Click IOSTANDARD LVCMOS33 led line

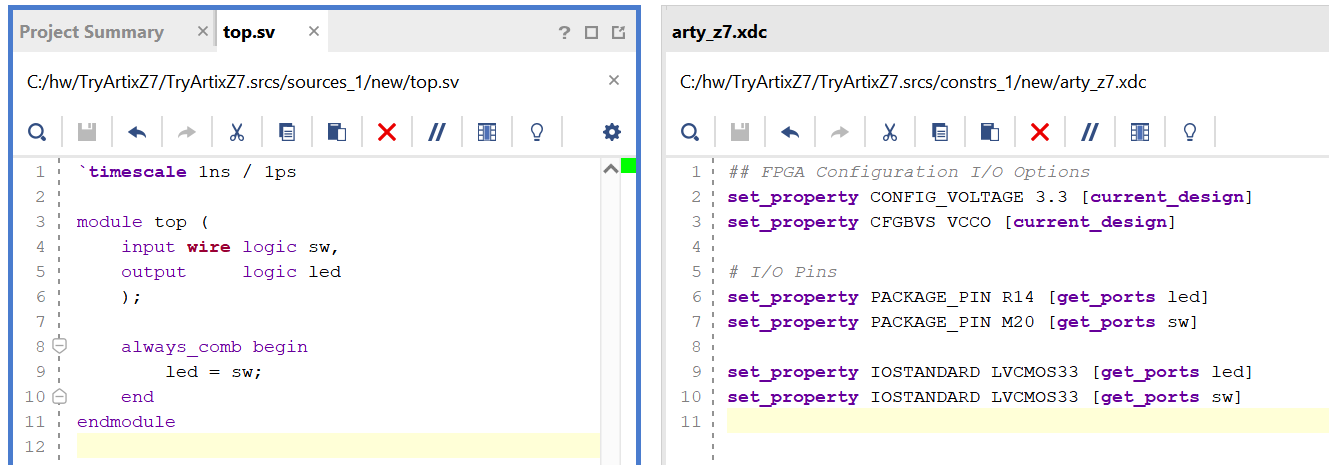coord(990,372)
